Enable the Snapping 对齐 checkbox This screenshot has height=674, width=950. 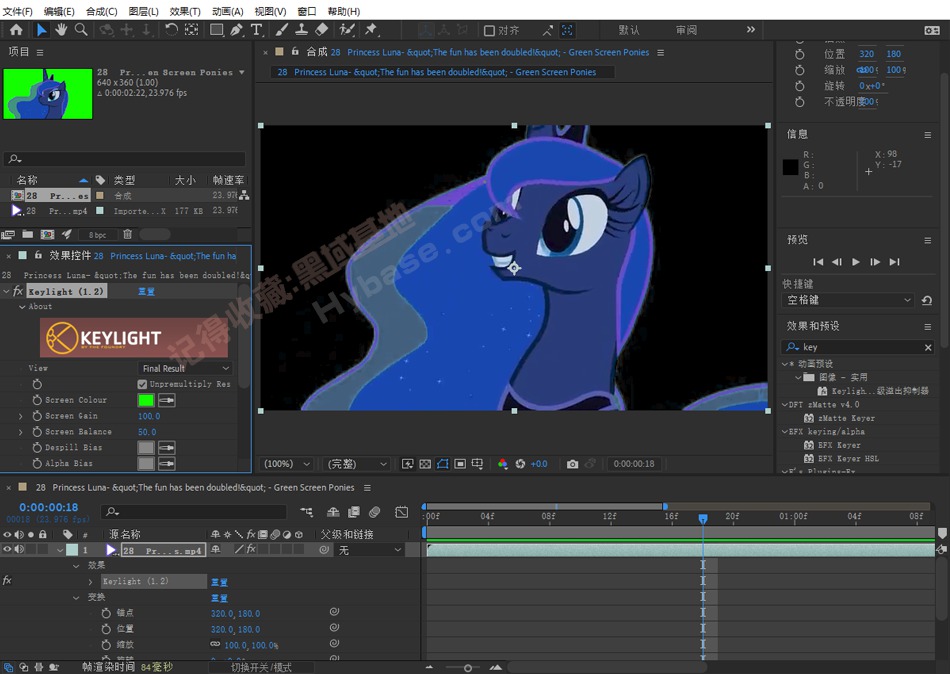[x=489, y=30]
